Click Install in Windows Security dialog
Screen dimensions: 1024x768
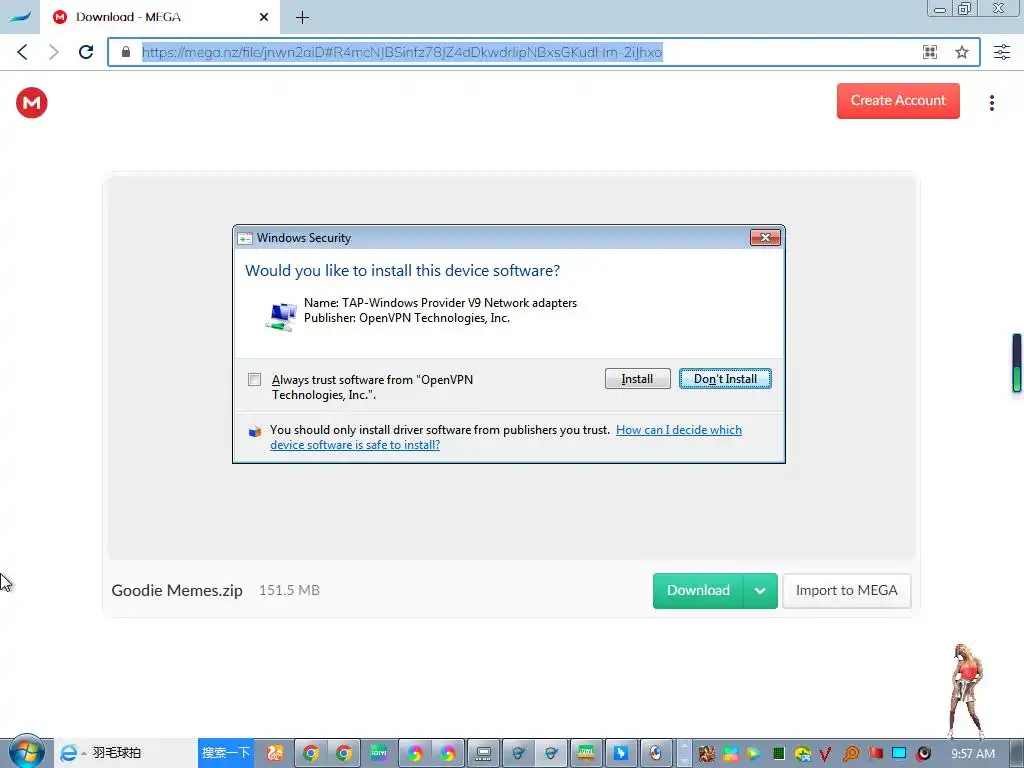click(x=637, y=379)
